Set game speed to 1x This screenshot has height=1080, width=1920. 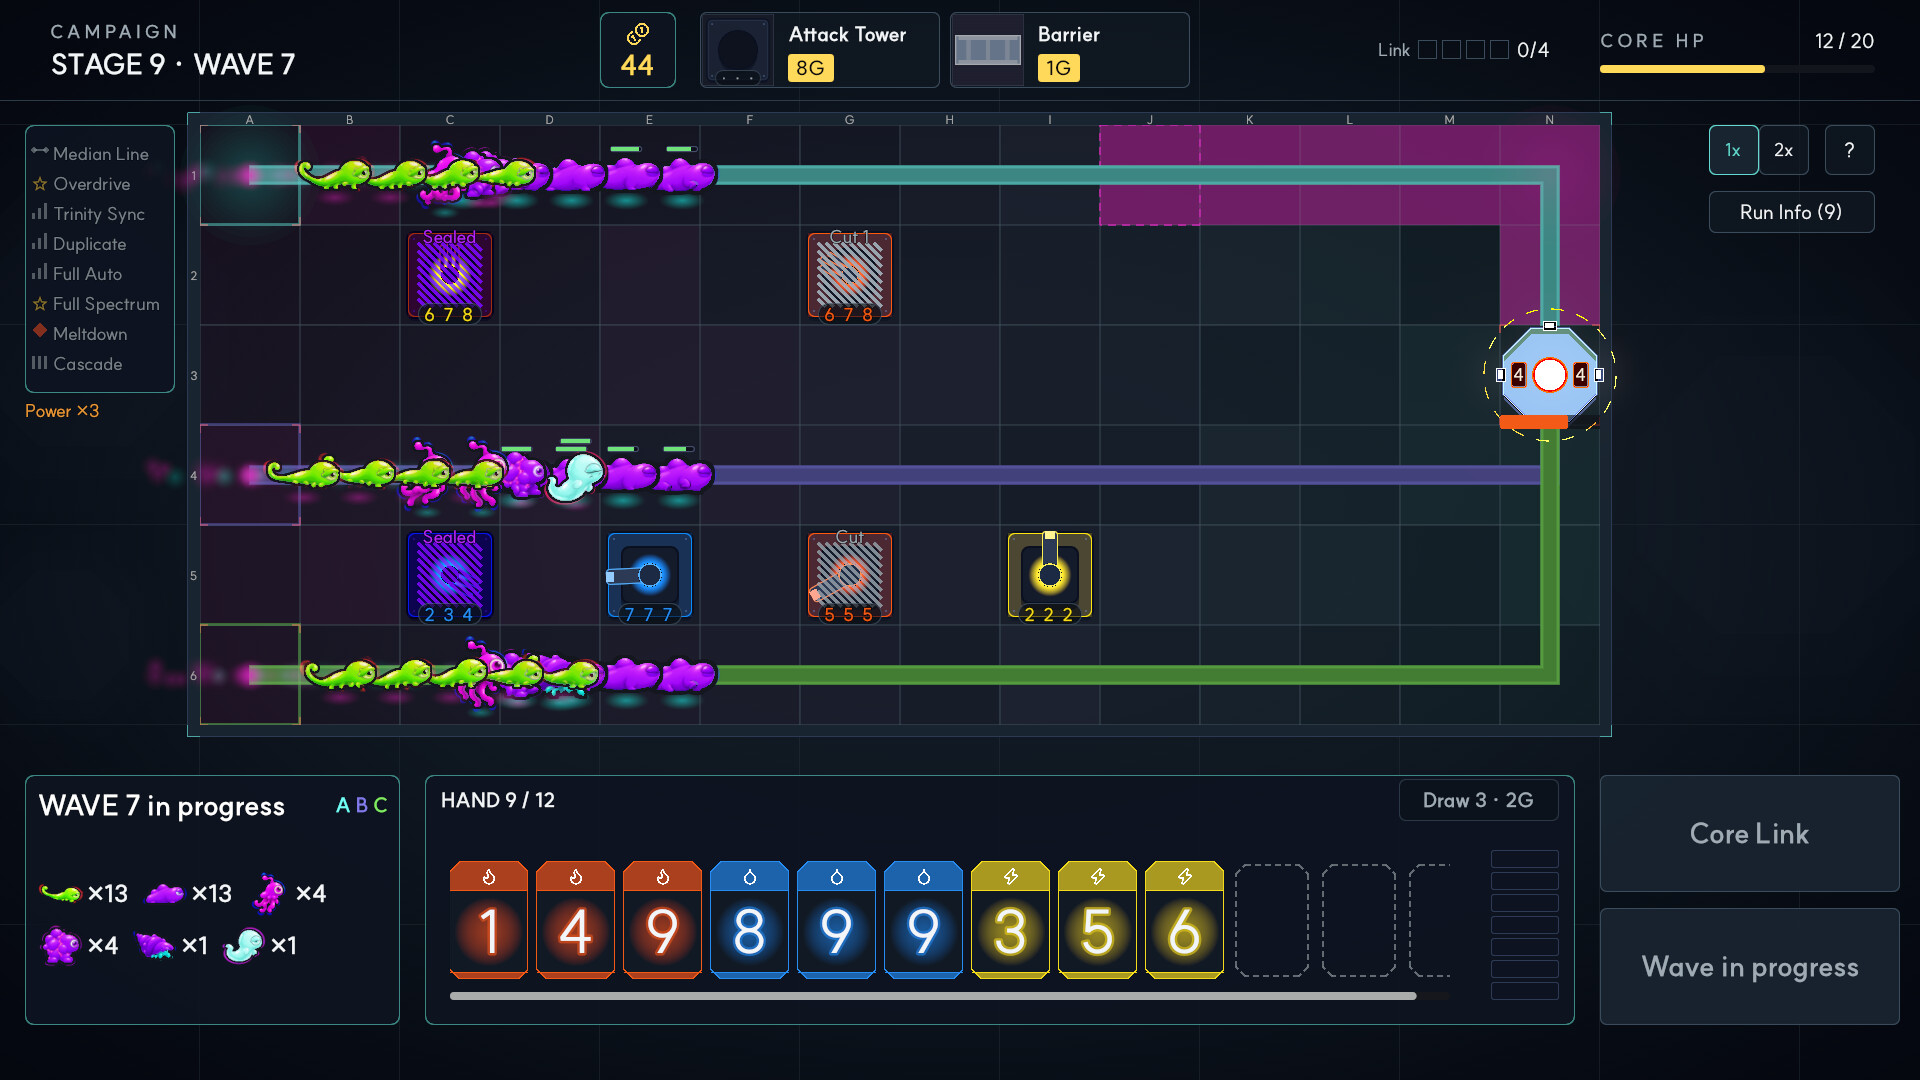1733,150
